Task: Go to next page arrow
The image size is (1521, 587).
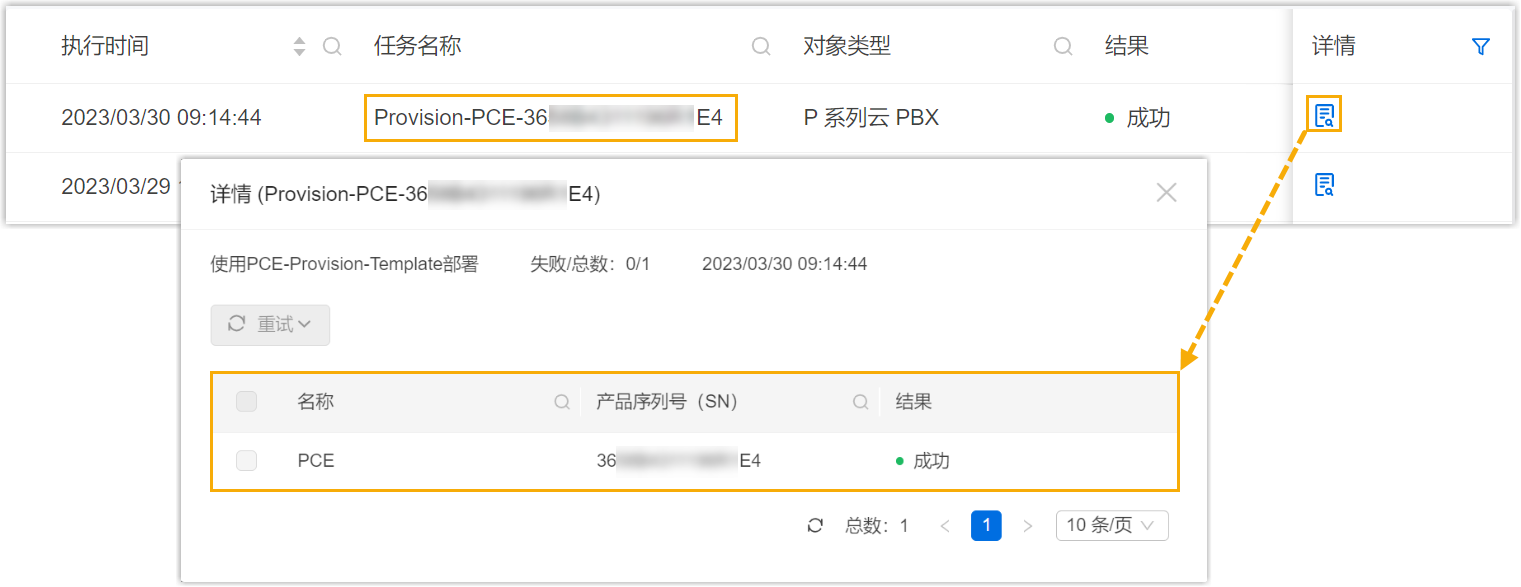Action: point(1028,526)
